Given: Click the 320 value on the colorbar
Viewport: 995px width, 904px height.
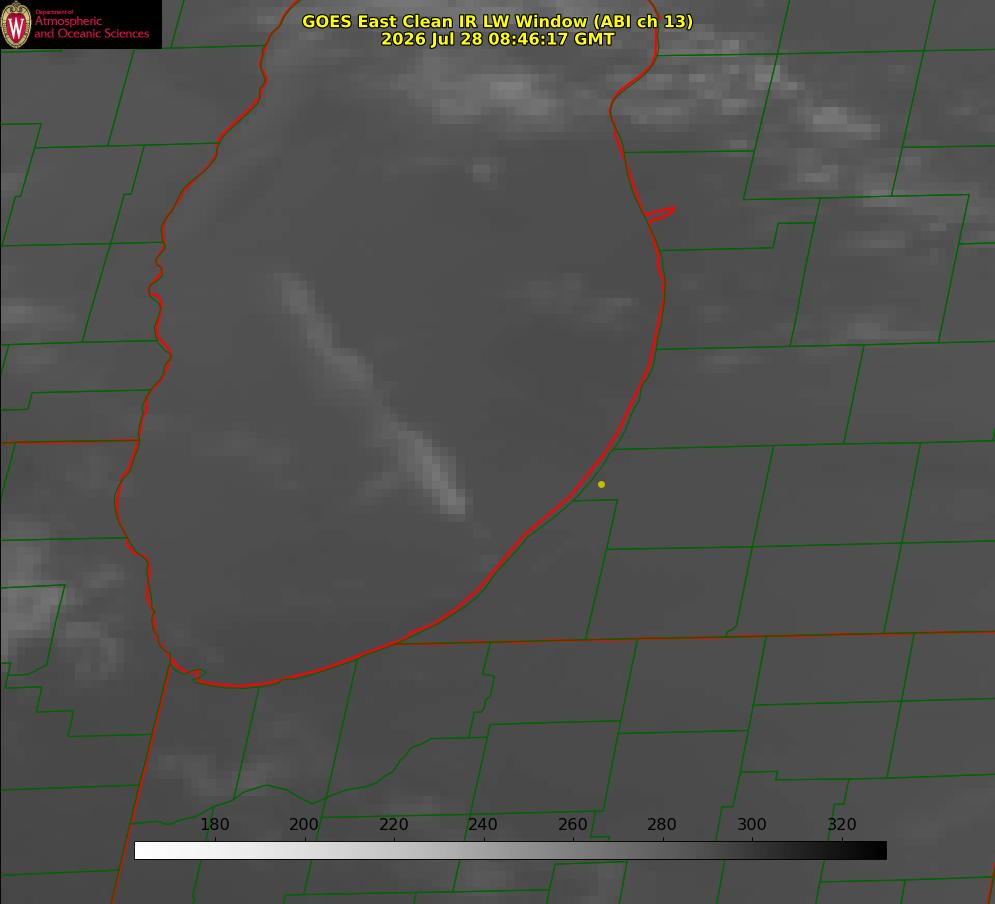Looking at the screenshot, I should pos(842,824).
